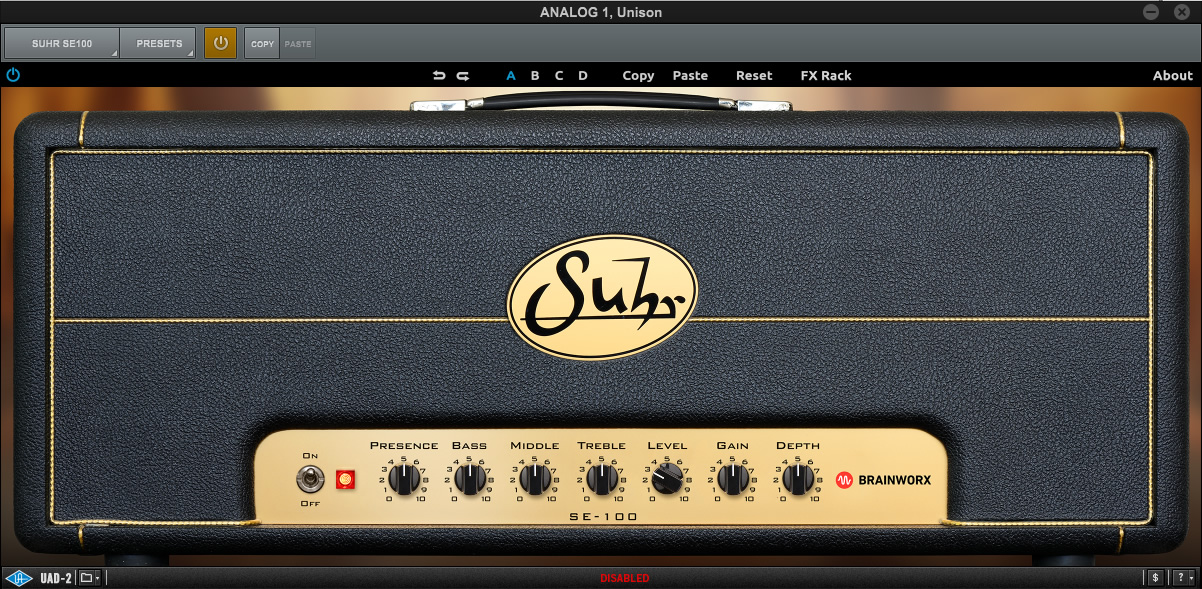Open the FX Rack view
The image size is (1202, 589).
tap(826, 75)
